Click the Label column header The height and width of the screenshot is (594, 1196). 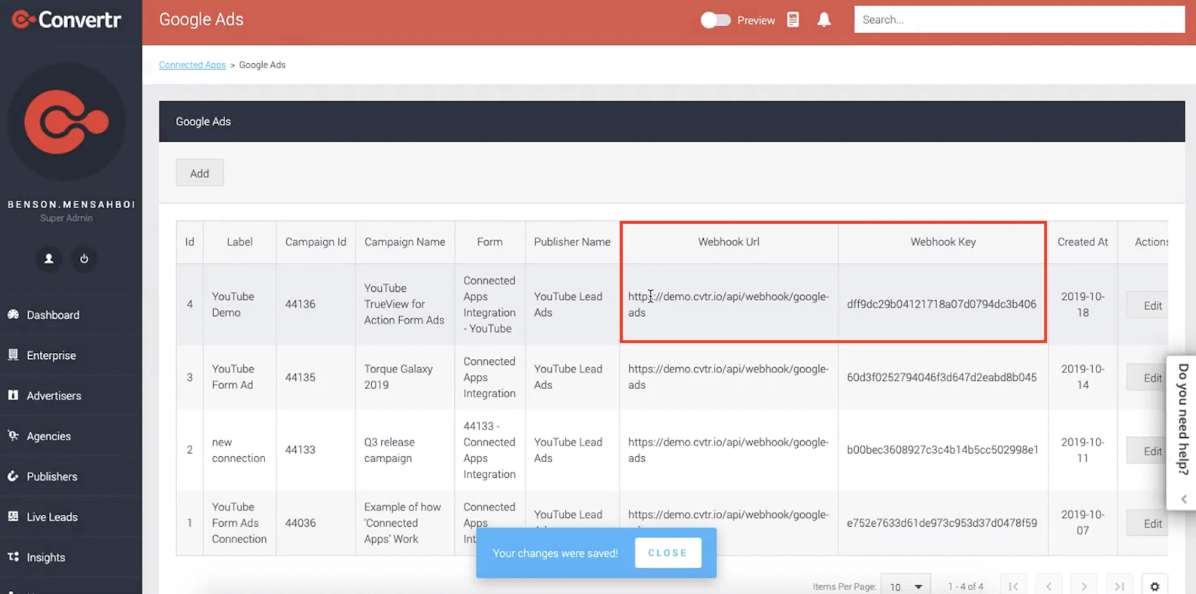(x=240, y=242)
